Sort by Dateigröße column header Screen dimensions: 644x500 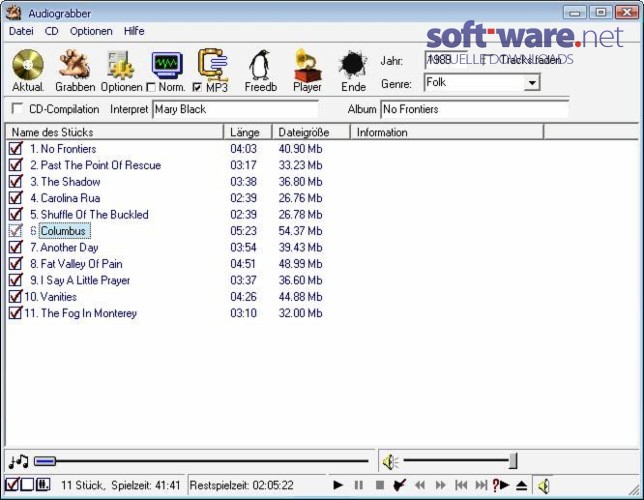point(311,132)
